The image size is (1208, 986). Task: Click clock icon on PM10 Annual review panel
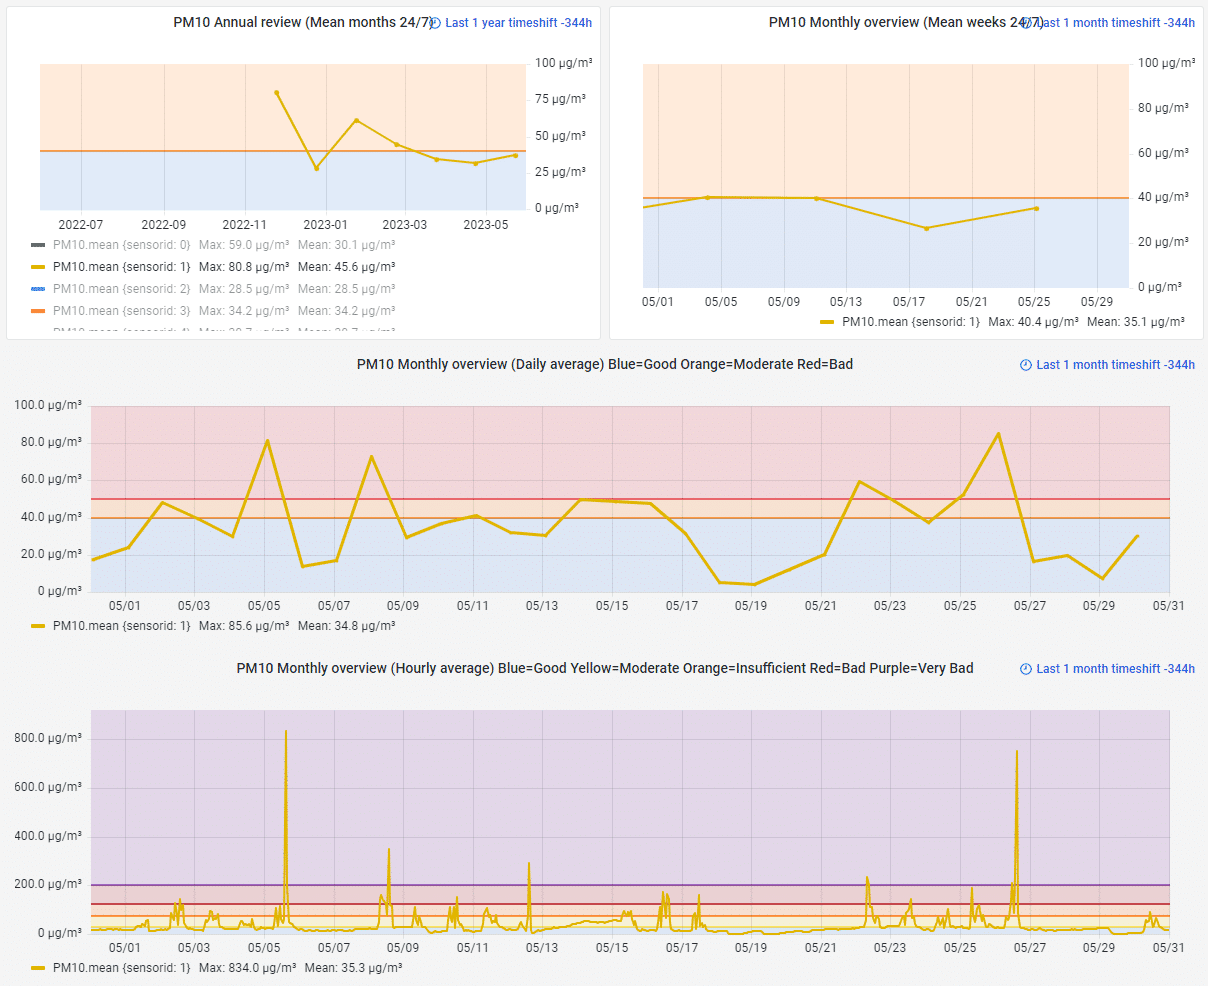point(435,23)
